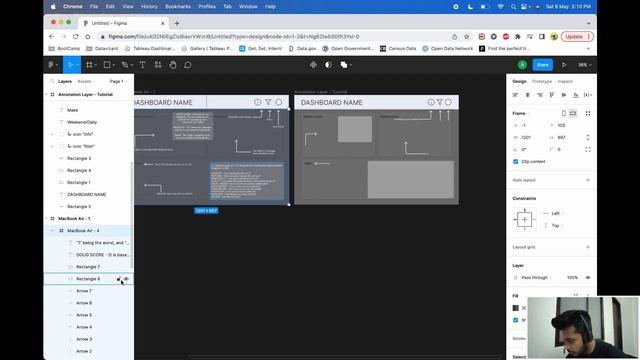Toggle the Clip content checkbox
The image size is (640, 360).
(x=516, y=161)
